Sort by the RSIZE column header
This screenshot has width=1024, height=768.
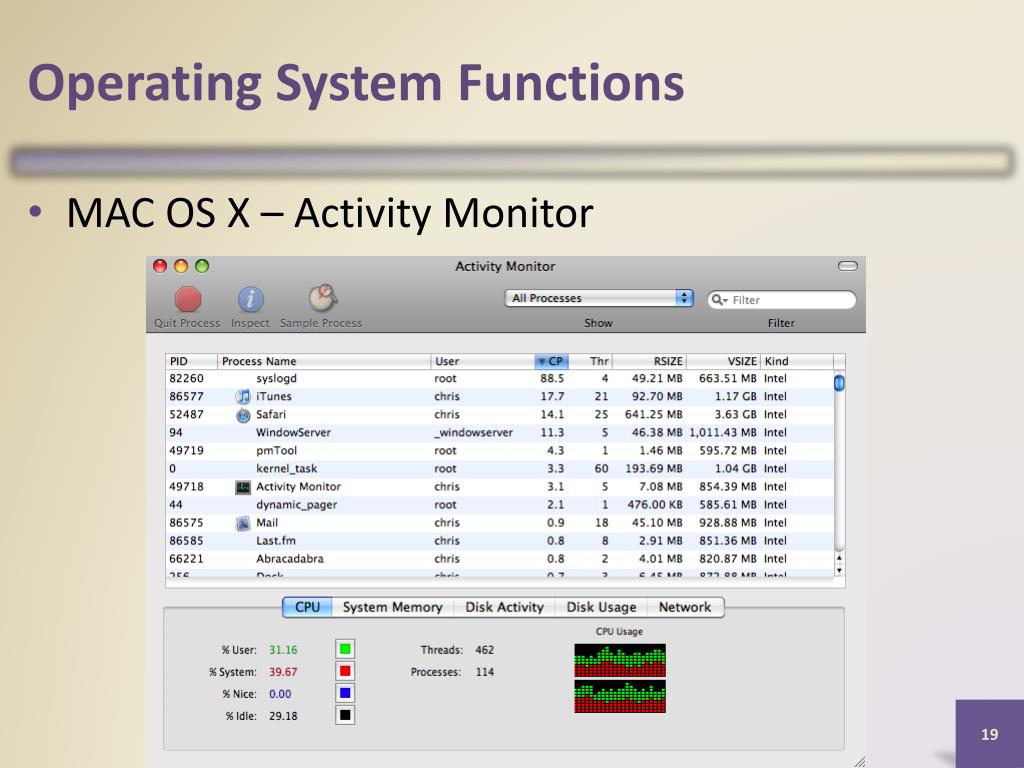(x=649, y=361)
